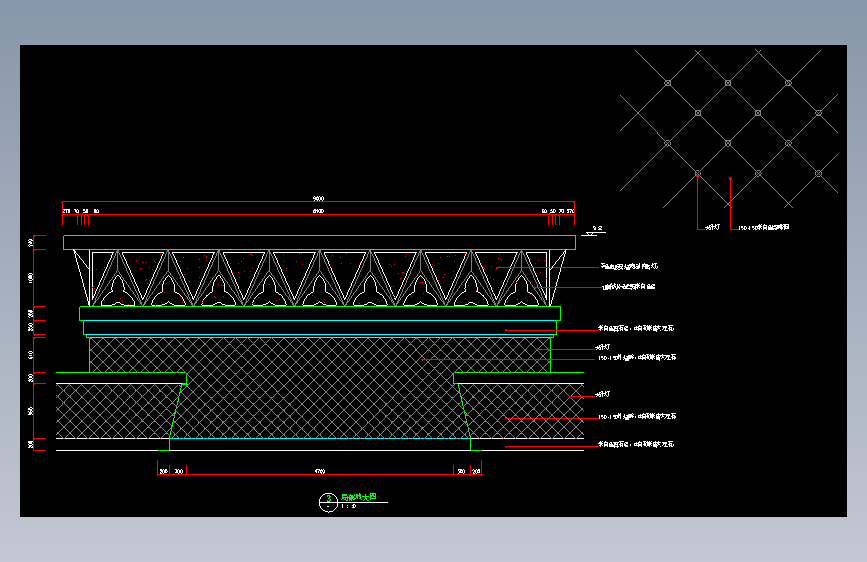Select the 4700 bottom dimension text

[320, 471]
